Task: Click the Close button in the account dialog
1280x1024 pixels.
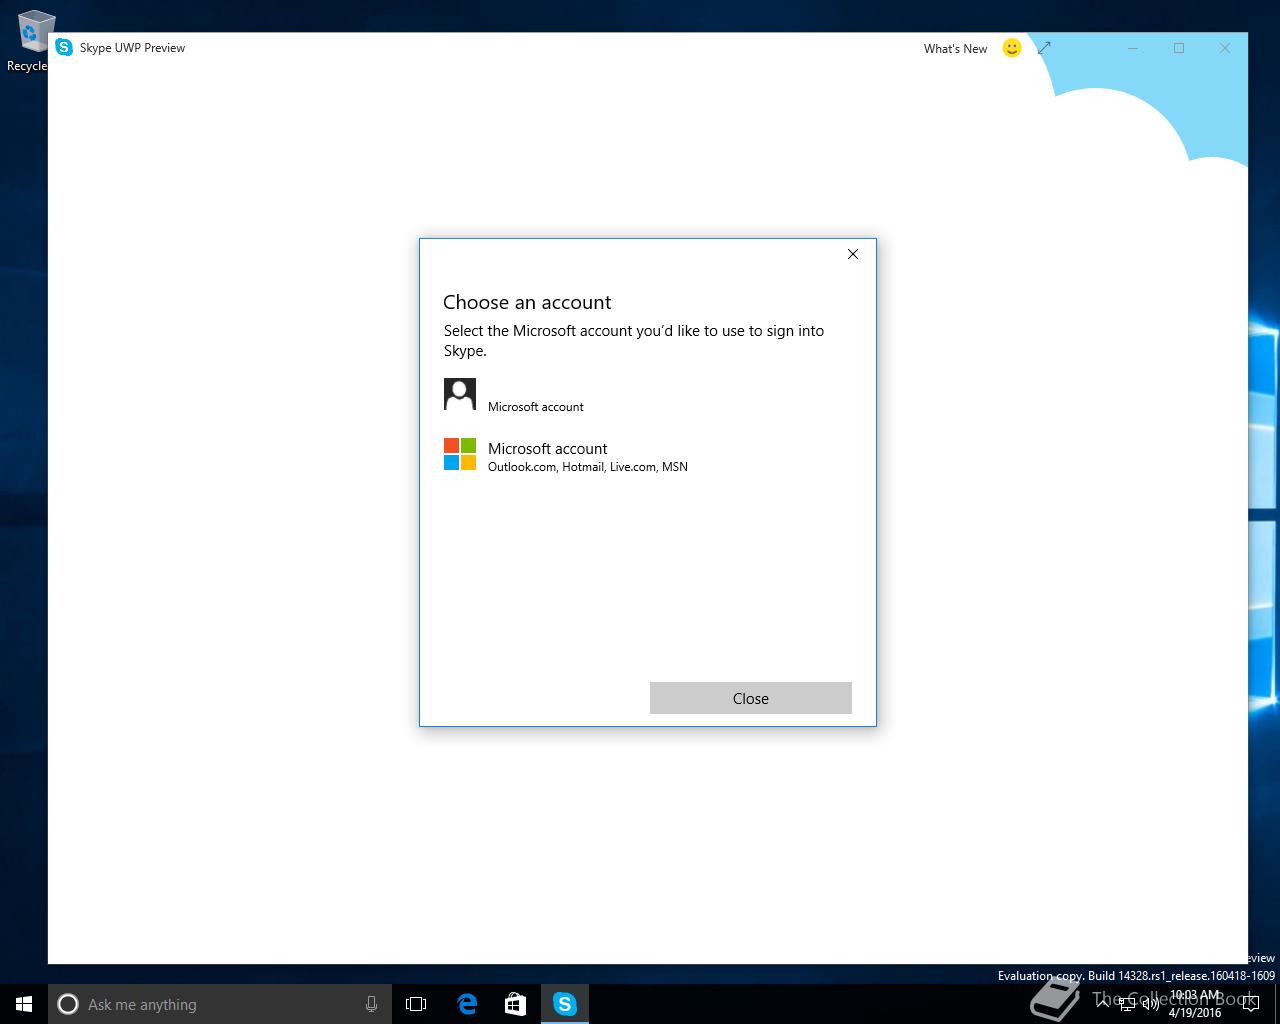Action: coord(750,698)
